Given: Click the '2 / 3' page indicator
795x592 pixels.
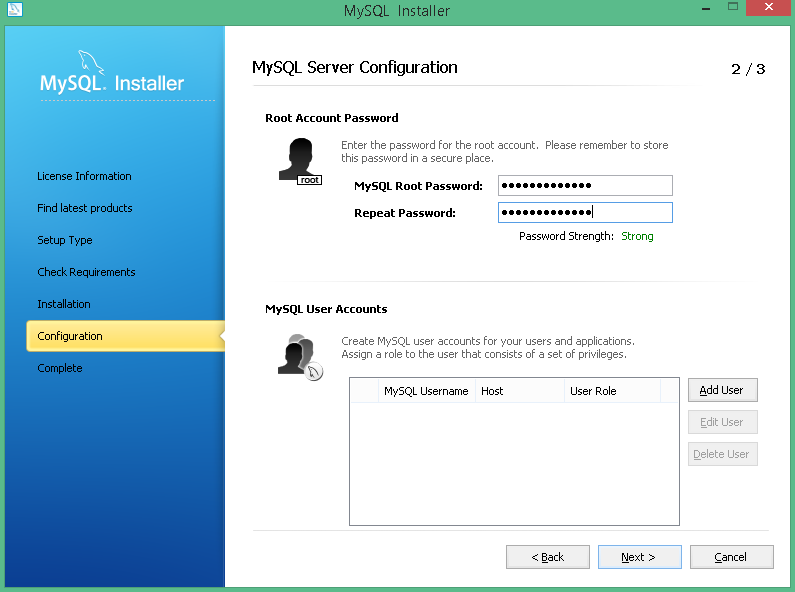Looking at the screenshot, I should [x=748, y=69].
